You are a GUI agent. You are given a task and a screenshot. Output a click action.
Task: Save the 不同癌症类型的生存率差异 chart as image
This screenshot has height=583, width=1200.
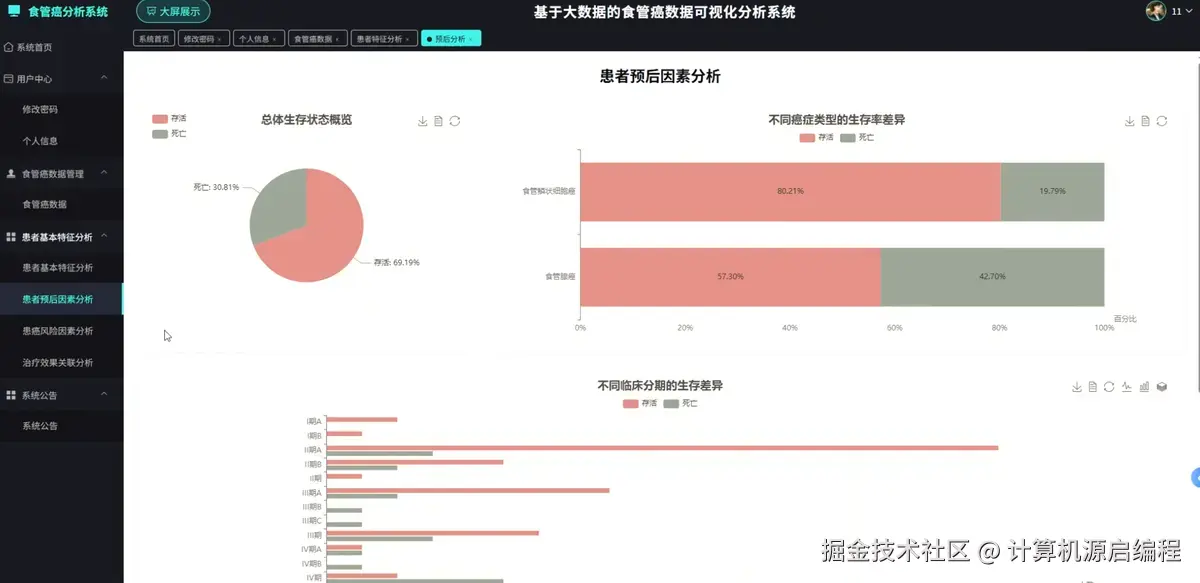click(1129, 121)
